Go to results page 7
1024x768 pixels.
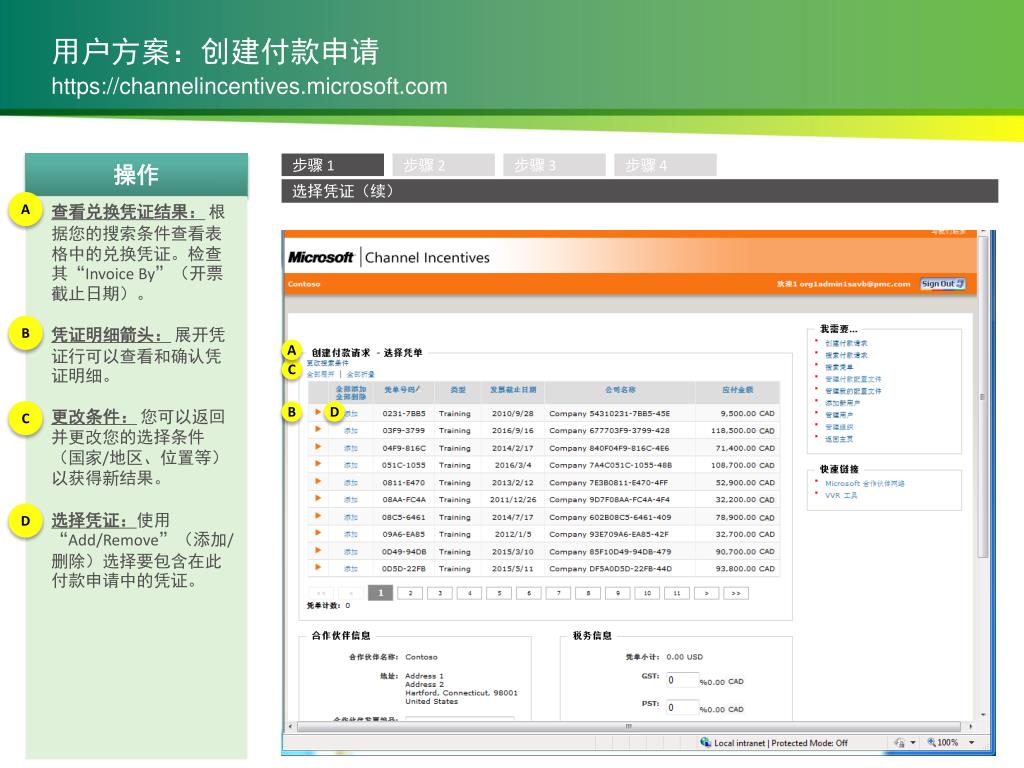[x=558, y=593]
